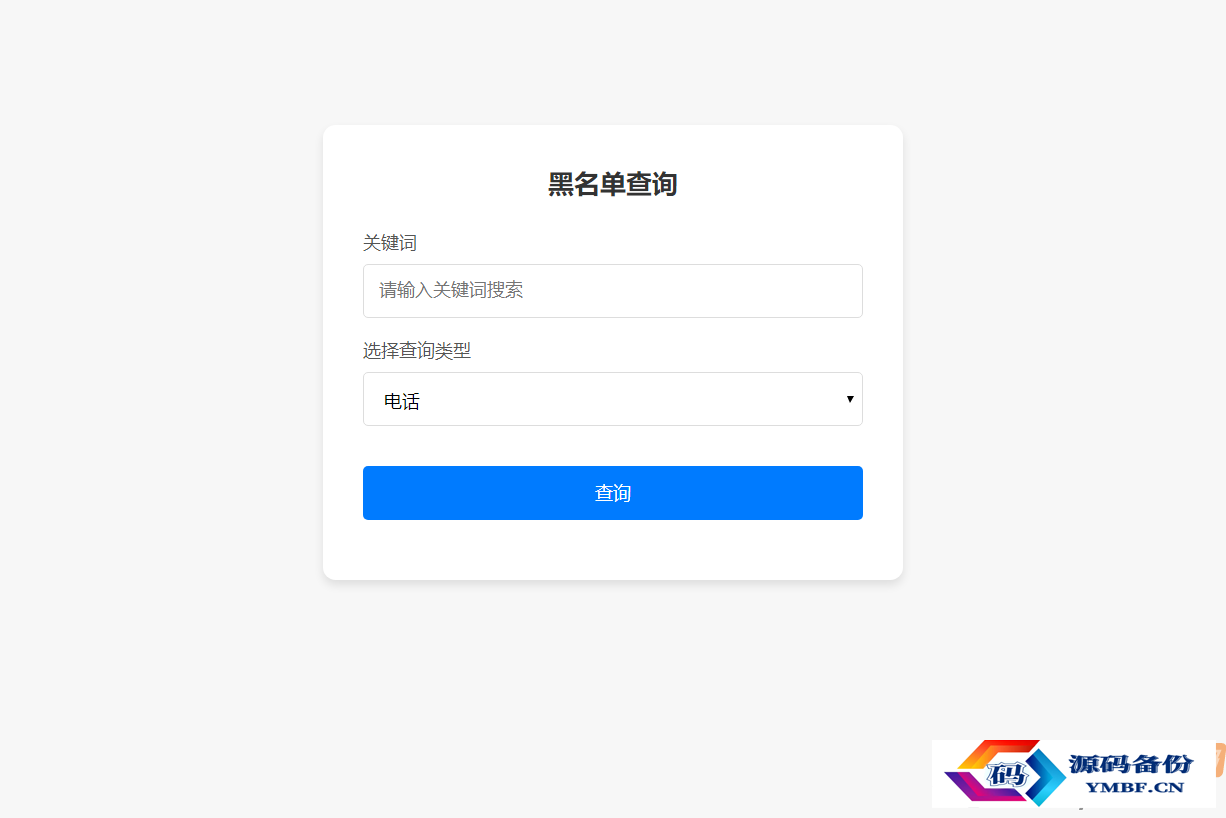
Task: Click the left edge of the blue 查询 button
Action: coord(371,493)
